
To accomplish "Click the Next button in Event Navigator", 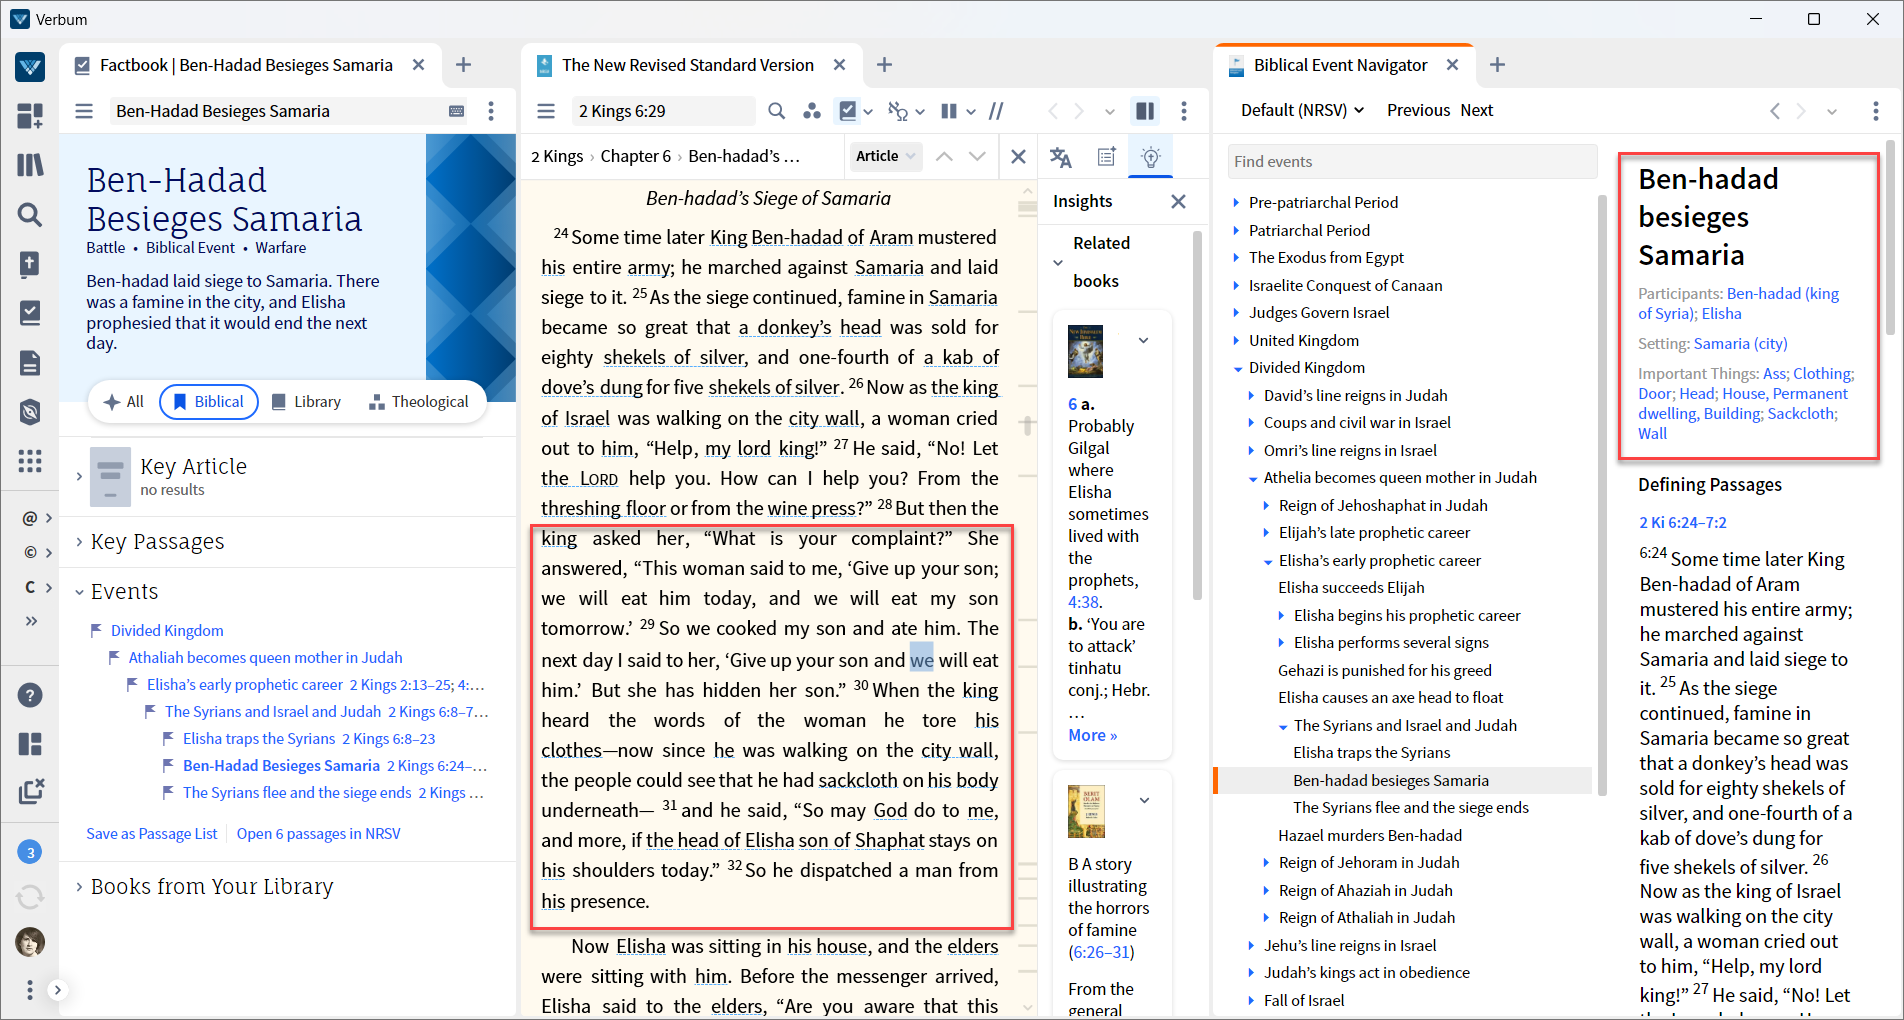I will [x=1476, y=110].
